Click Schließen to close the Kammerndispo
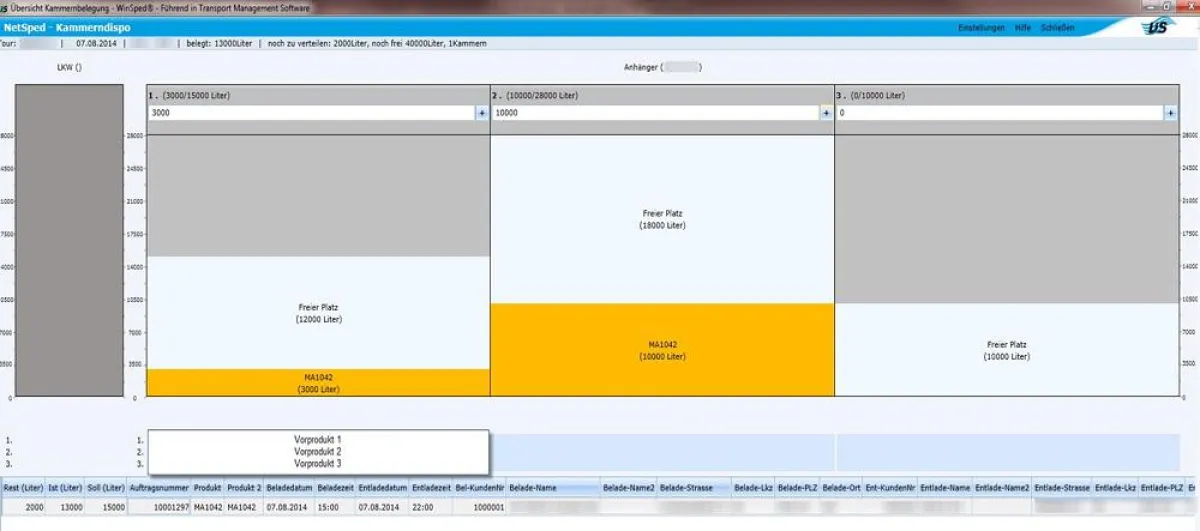The height and width of the screenshot is (531, 1200). [1057, 28]
